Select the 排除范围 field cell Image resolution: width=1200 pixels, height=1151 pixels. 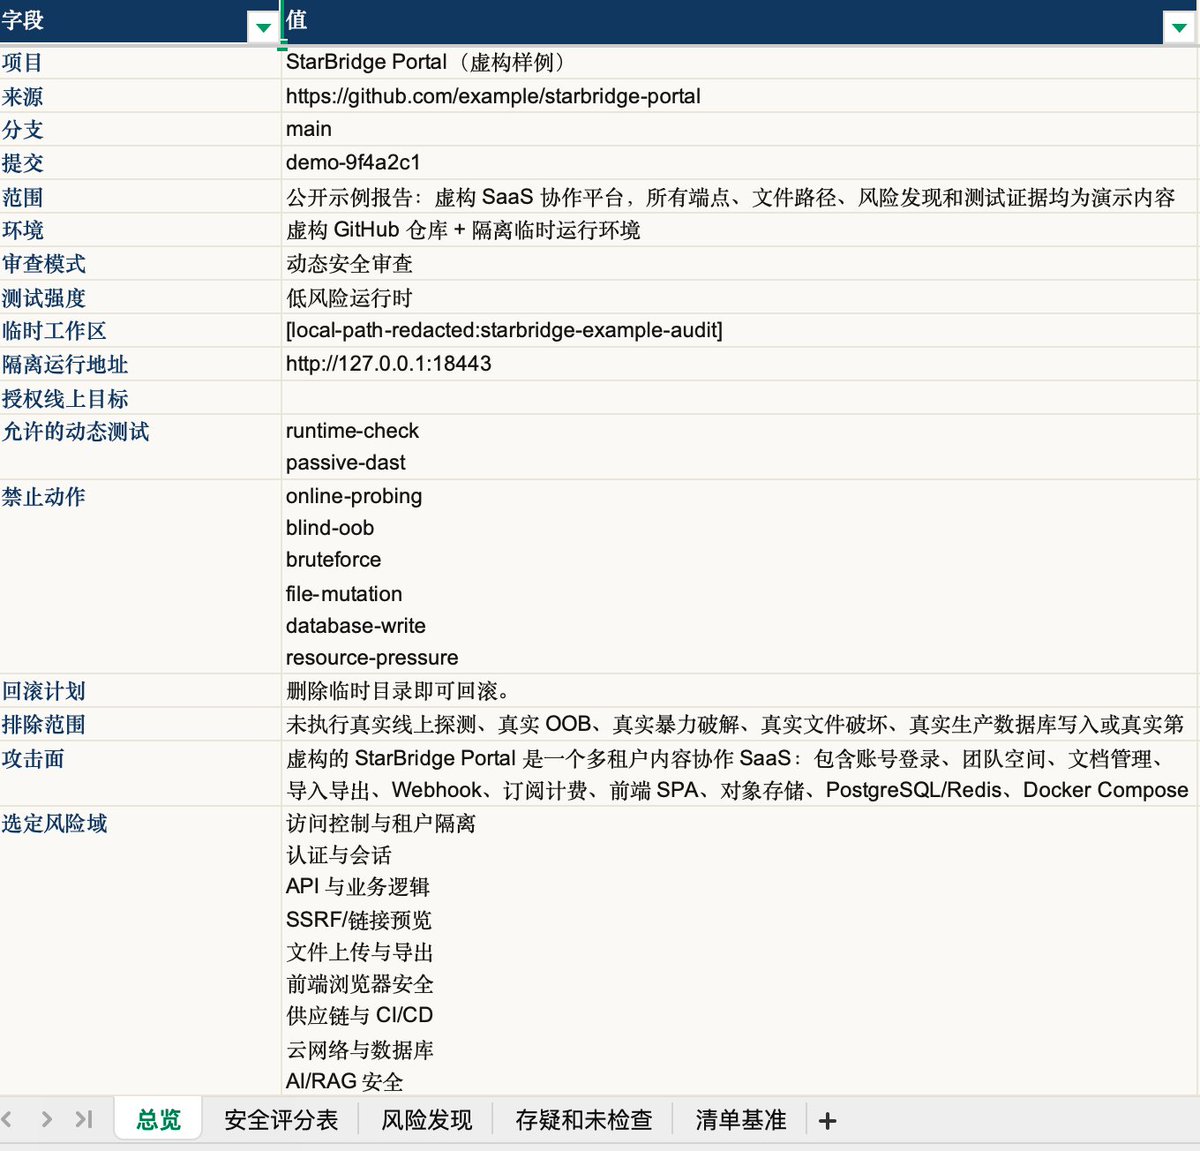[140, 724]
